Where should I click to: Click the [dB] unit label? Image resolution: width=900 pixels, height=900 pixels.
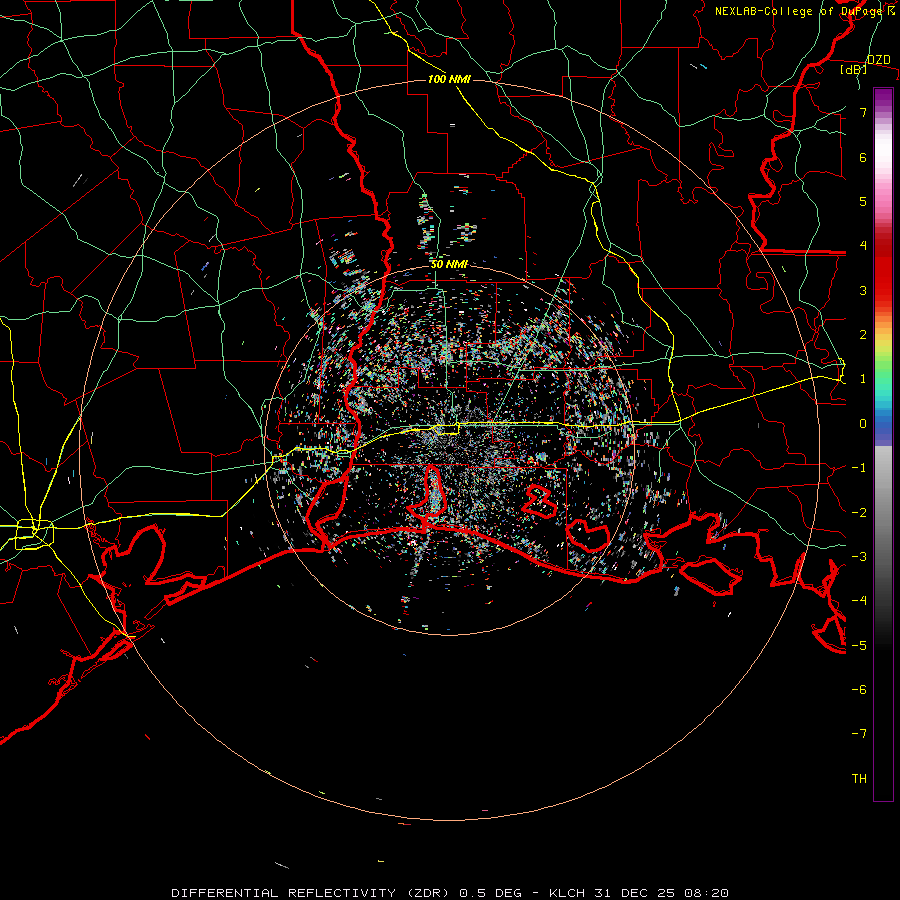click(854, 69)
